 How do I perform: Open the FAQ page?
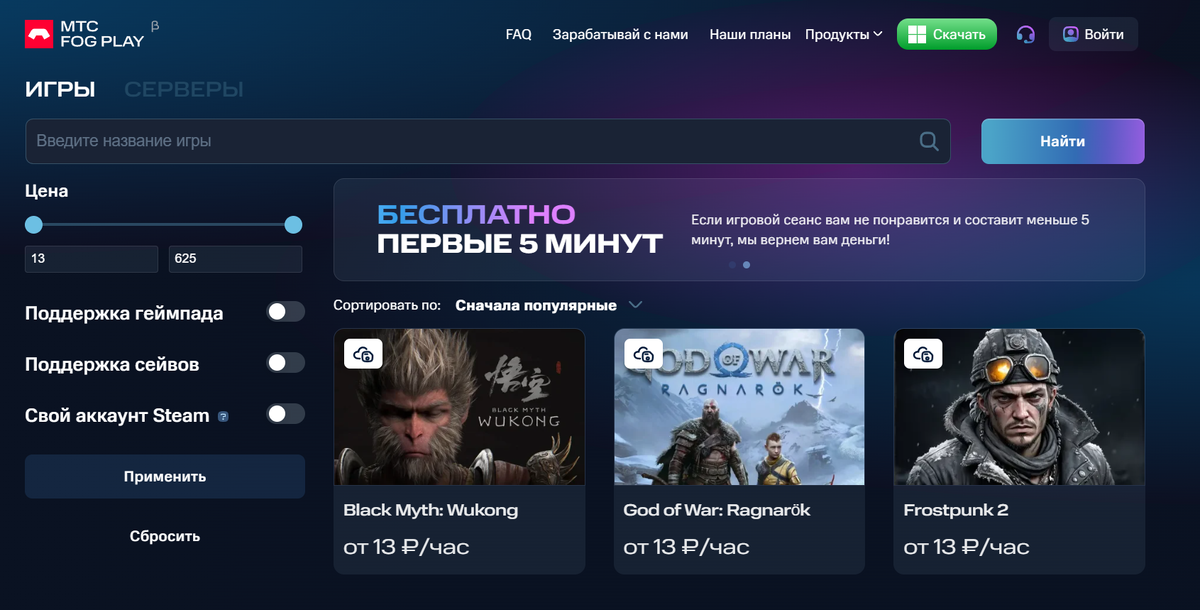[519, 34]
